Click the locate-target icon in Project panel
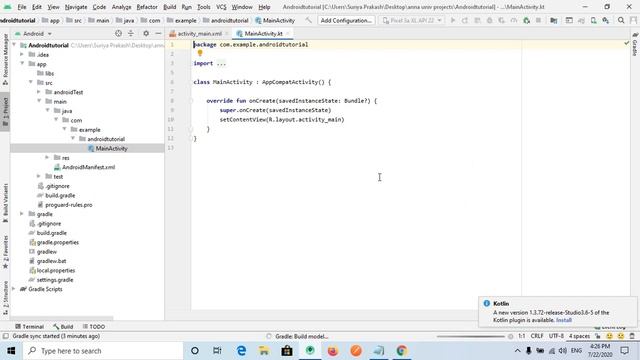 (118, 33)
